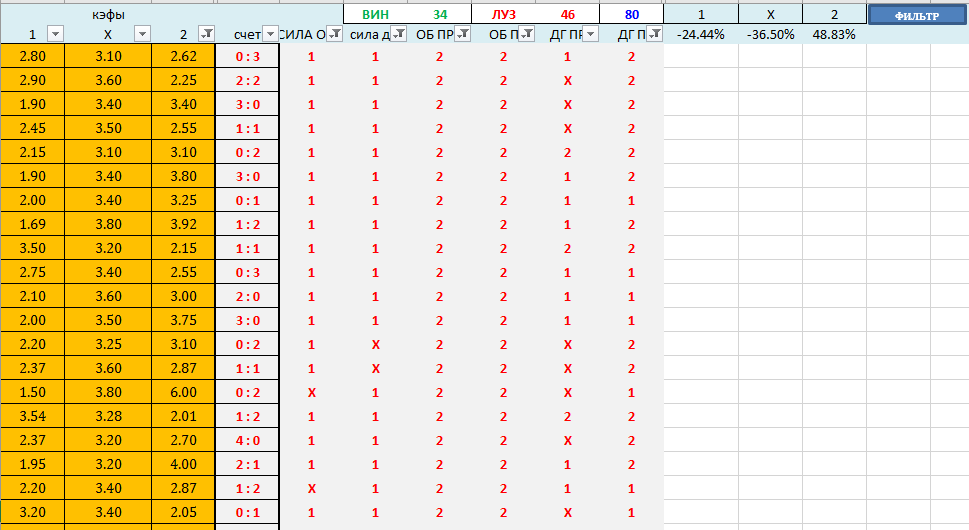Image resolution: width=969 pixels, height=530 pixels.
Task: Open the filter dropdown for the X odds column
Action: (x=142, y=34)
